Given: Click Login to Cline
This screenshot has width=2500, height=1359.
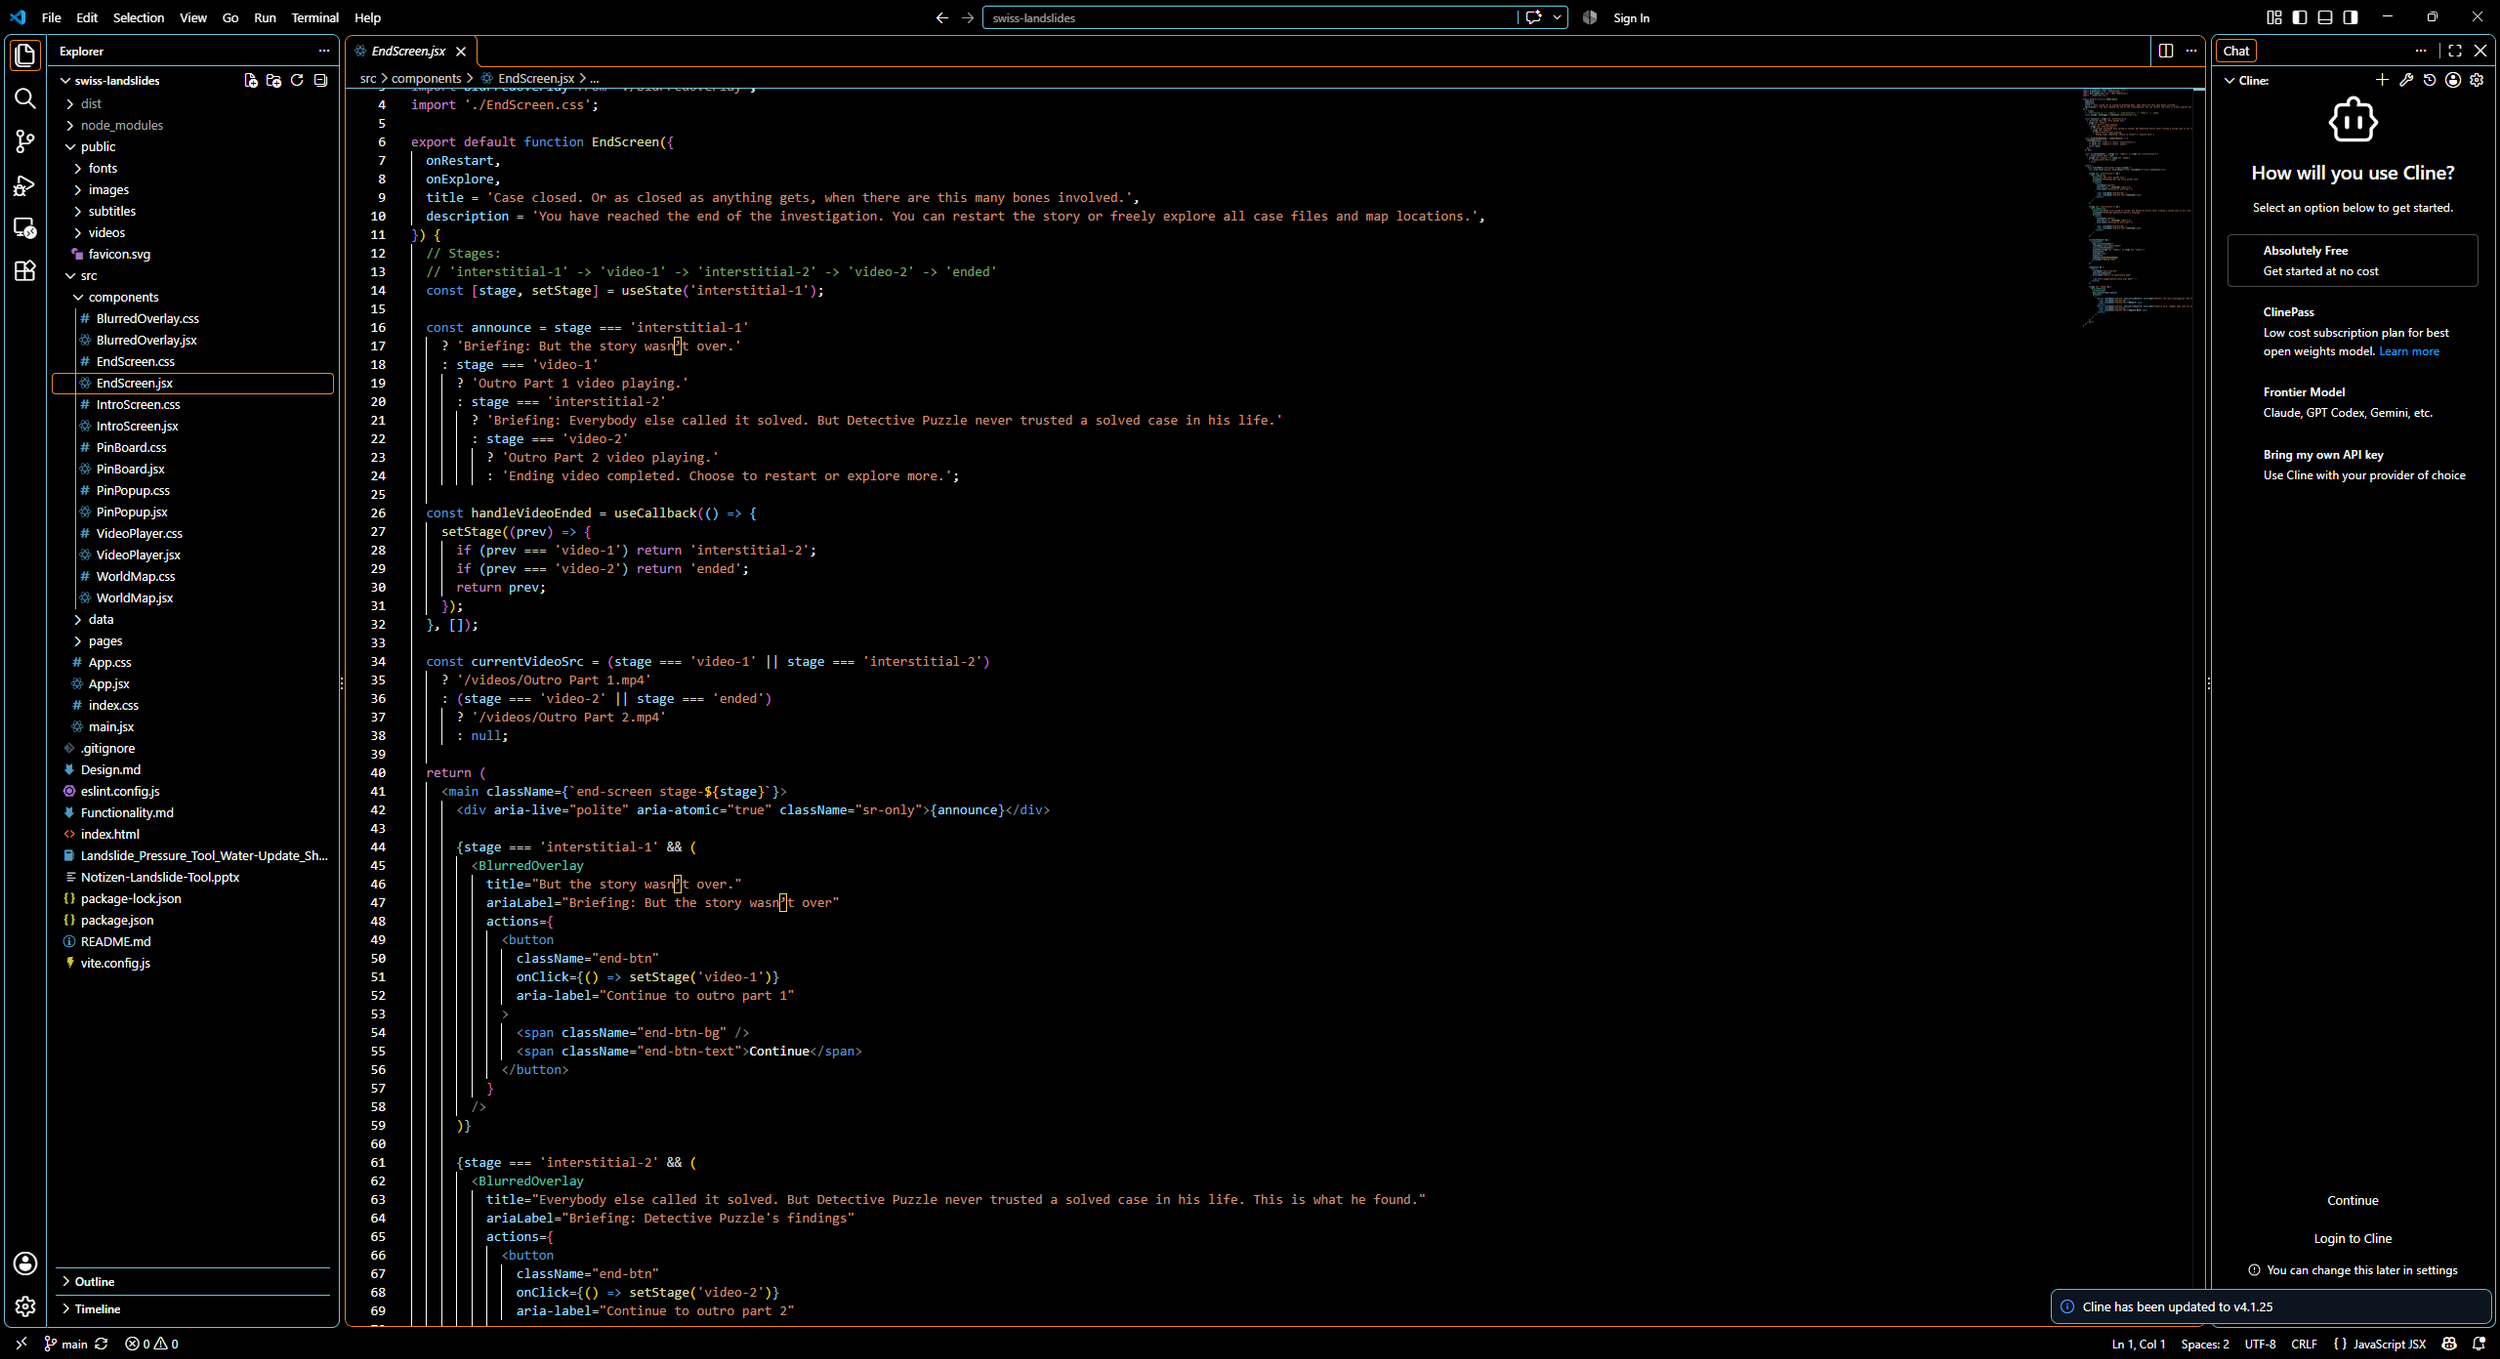Looking at the screenshot, I should tap(2352, 1238).
